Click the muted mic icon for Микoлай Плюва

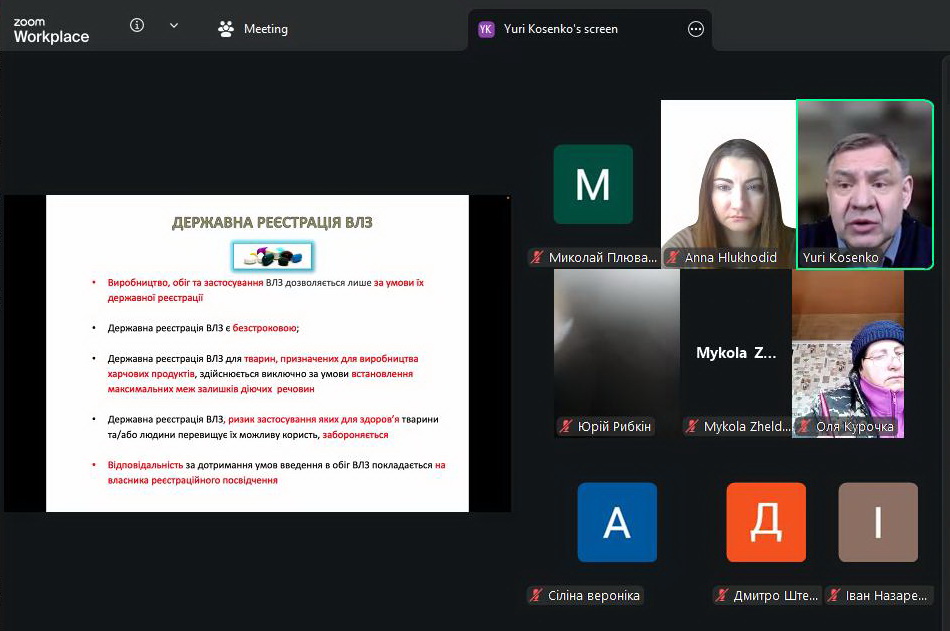tap(538, 258)
